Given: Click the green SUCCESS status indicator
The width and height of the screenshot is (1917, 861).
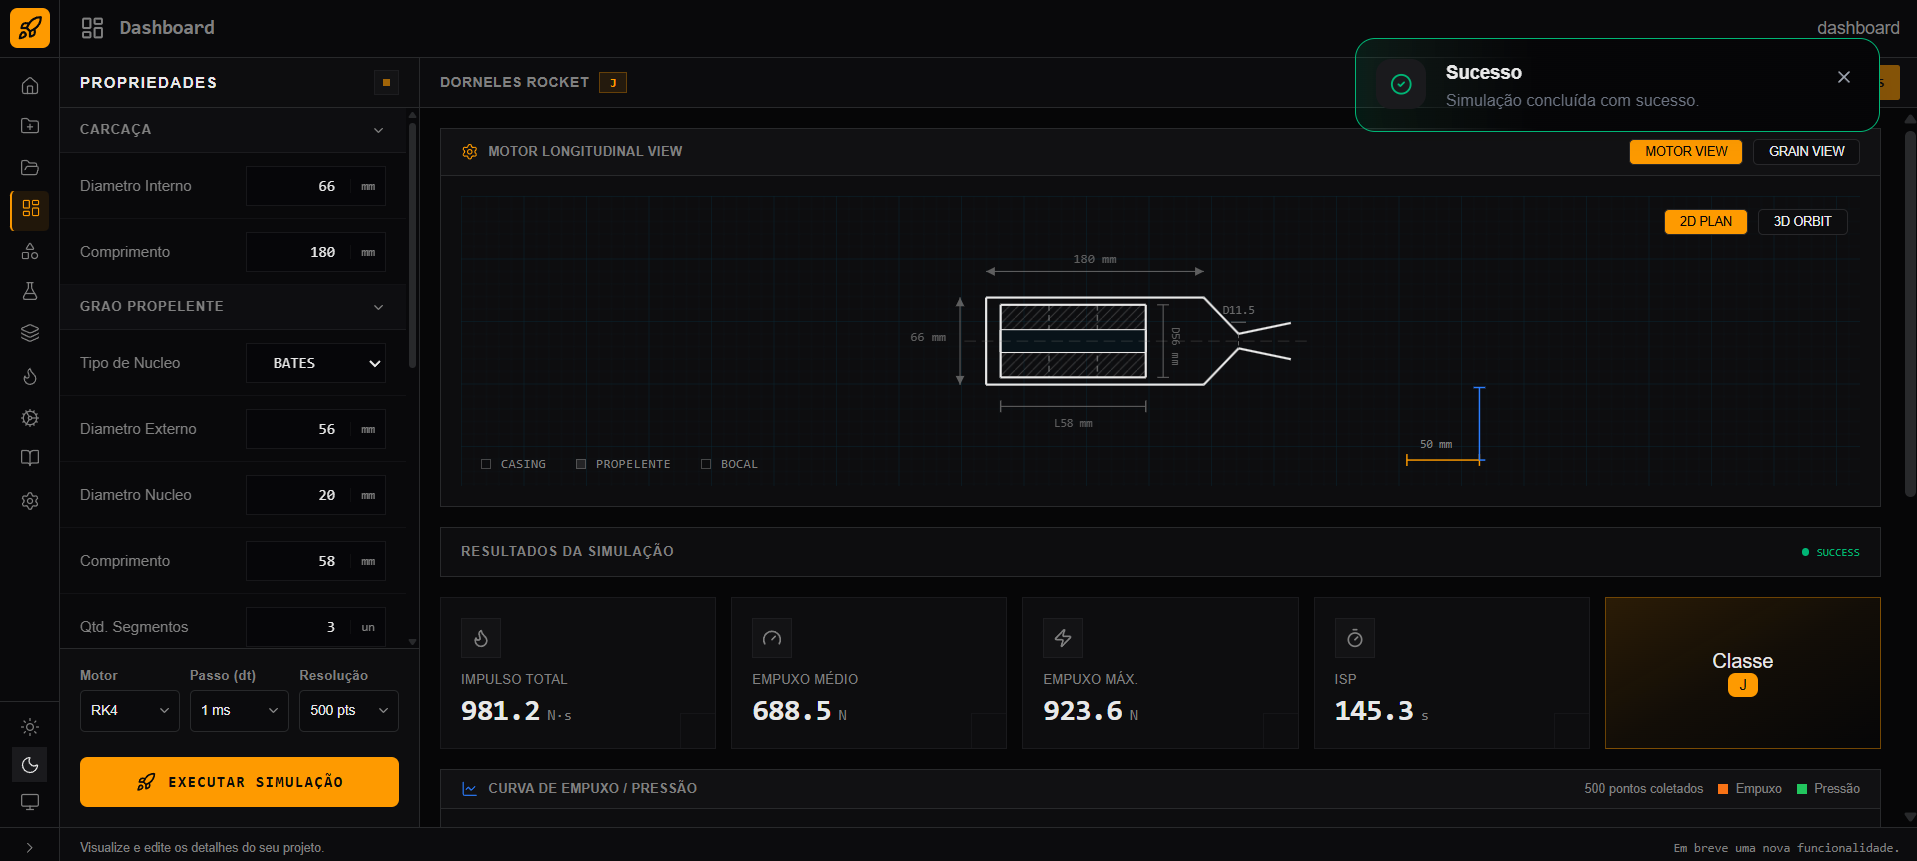Looking at the screenshot, I should (x=1830, y=552).
